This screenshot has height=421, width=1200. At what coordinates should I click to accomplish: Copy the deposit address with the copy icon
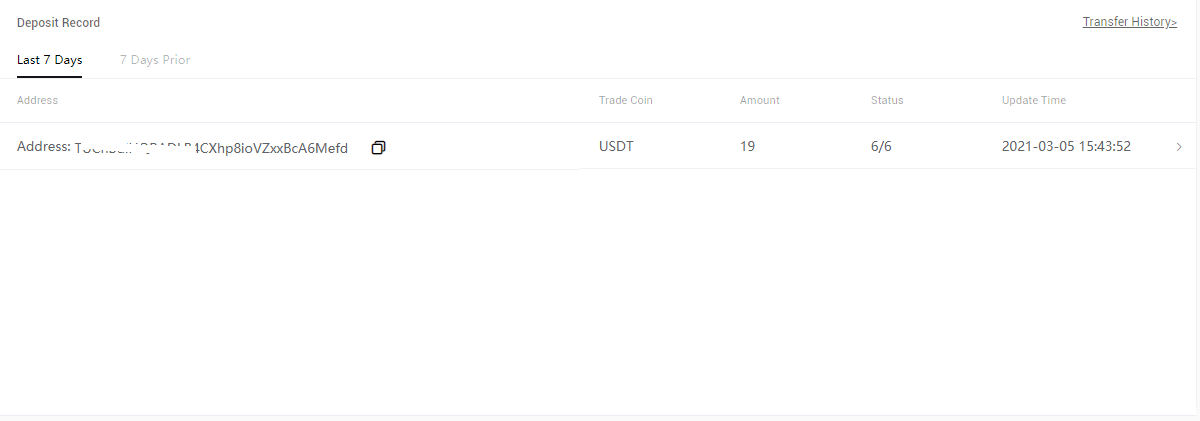point(378,147)
